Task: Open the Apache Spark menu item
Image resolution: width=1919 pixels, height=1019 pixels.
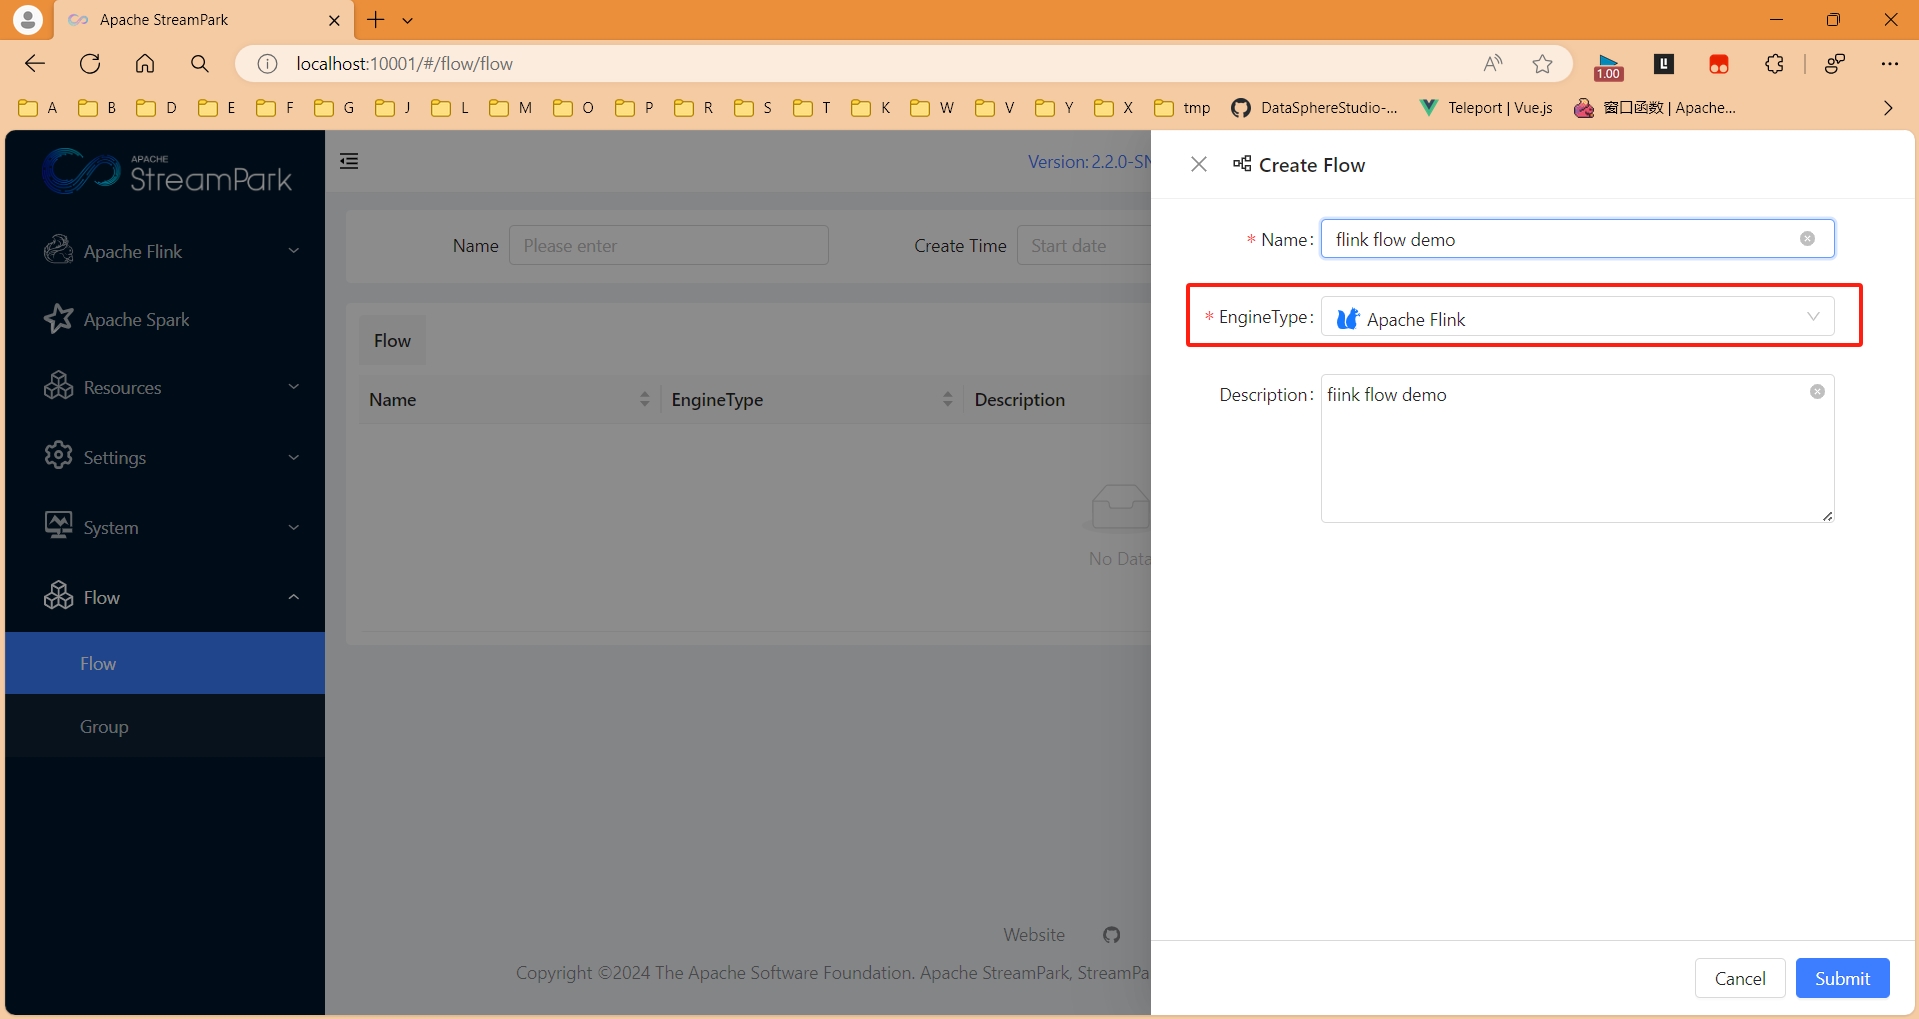Action: (165, 319)
